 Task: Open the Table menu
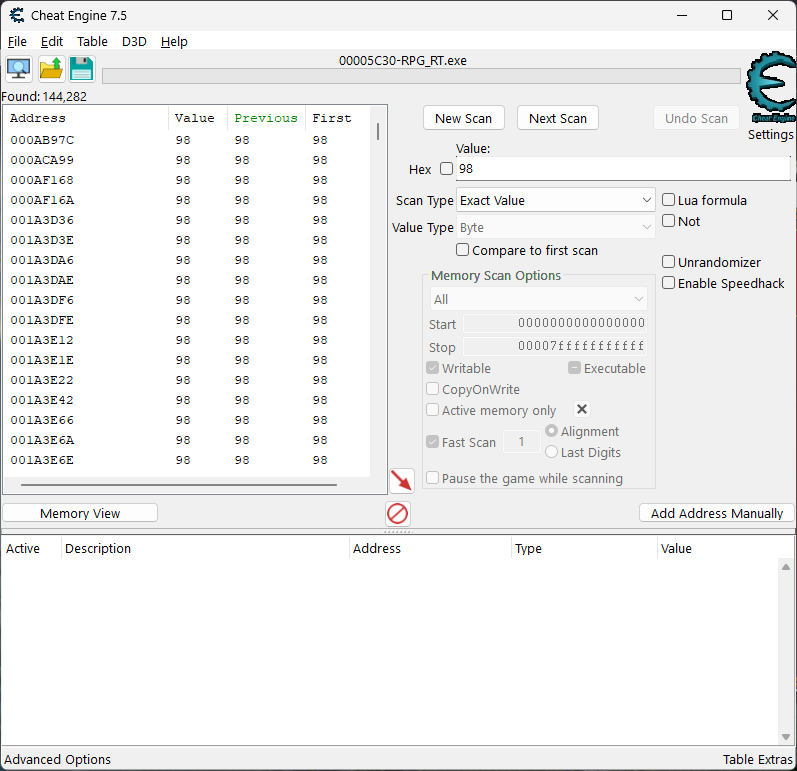[x=92, y=42]
